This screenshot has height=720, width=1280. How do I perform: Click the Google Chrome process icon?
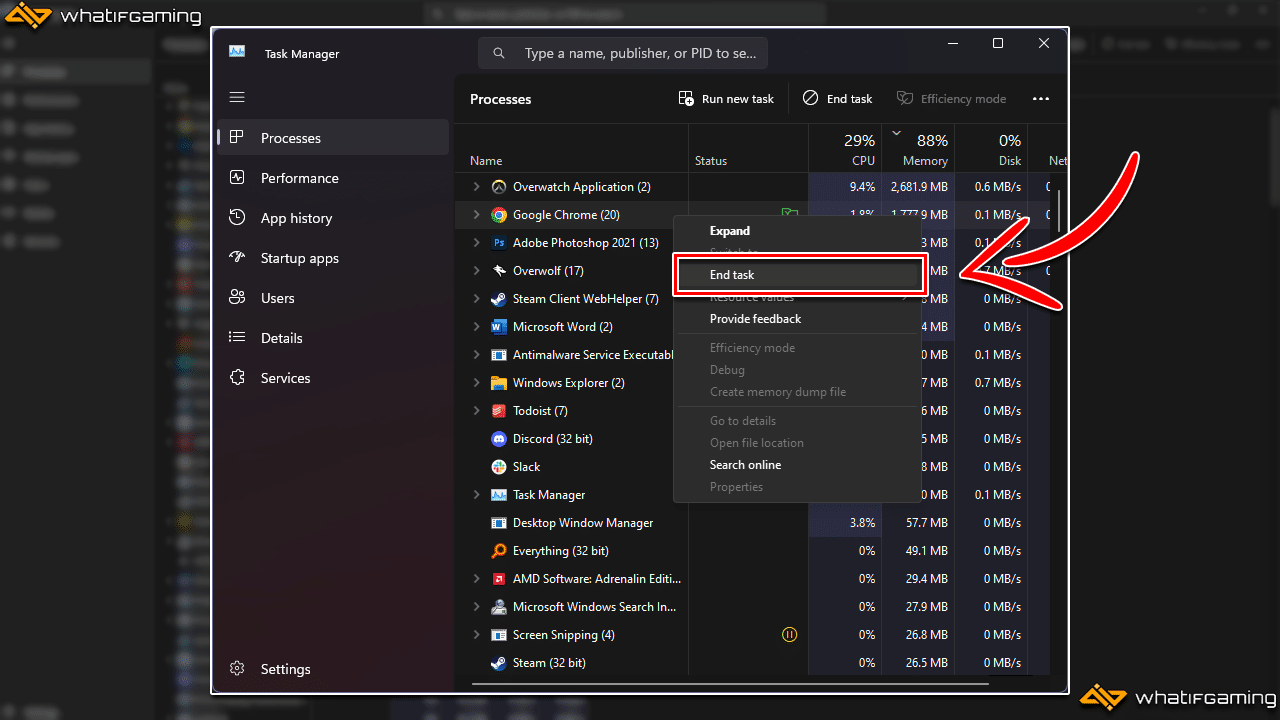[499, 215]
